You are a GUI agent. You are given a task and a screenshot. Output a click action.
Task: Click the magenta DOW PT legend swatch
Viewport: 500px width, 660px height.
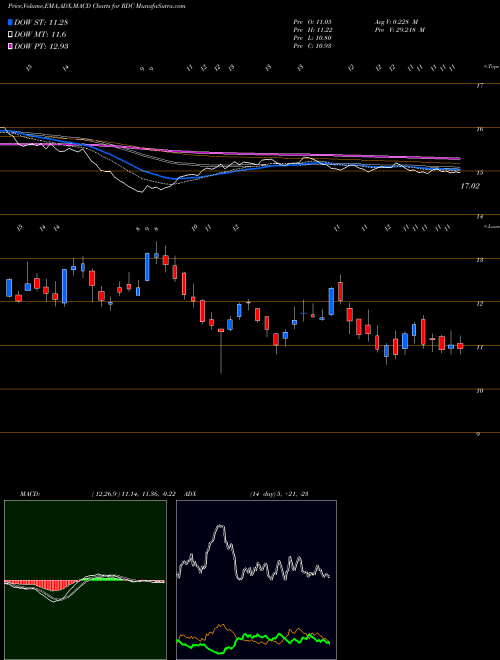[10, 46]
